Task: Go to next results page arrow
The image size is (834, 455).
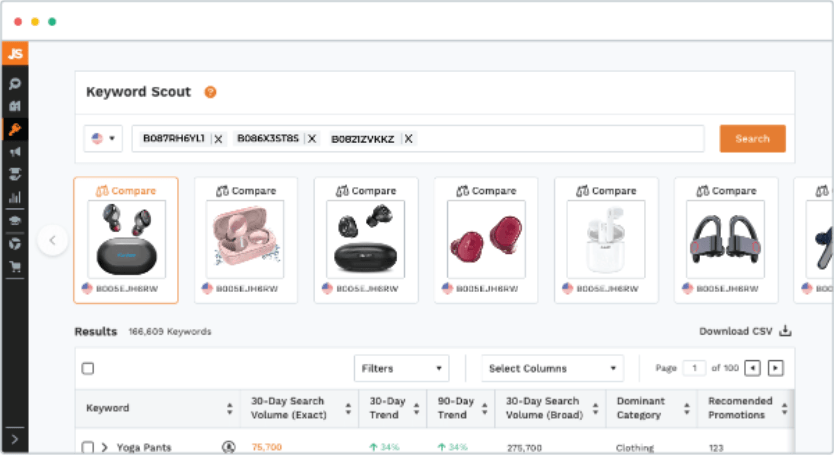Action: (775, 368)
